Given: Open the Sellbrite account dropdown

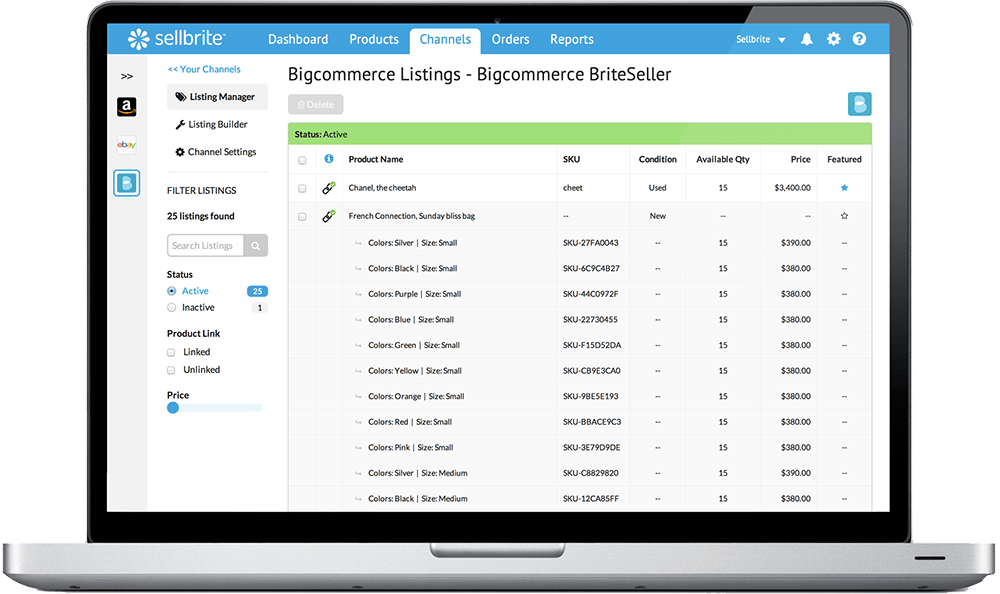Looking at the screenshot, I should pyautogui.click(x=760, y=40).
